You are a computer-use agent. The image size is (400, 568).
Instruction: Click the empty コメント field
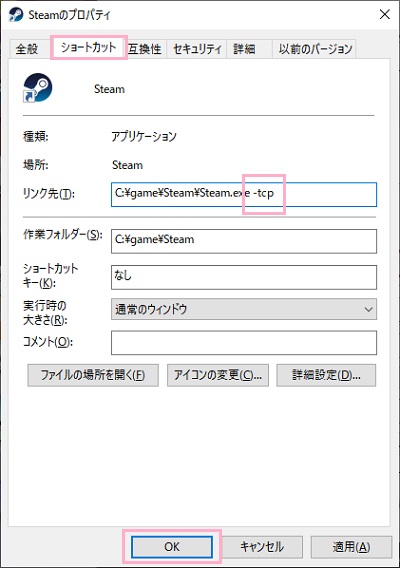(244, 343)
